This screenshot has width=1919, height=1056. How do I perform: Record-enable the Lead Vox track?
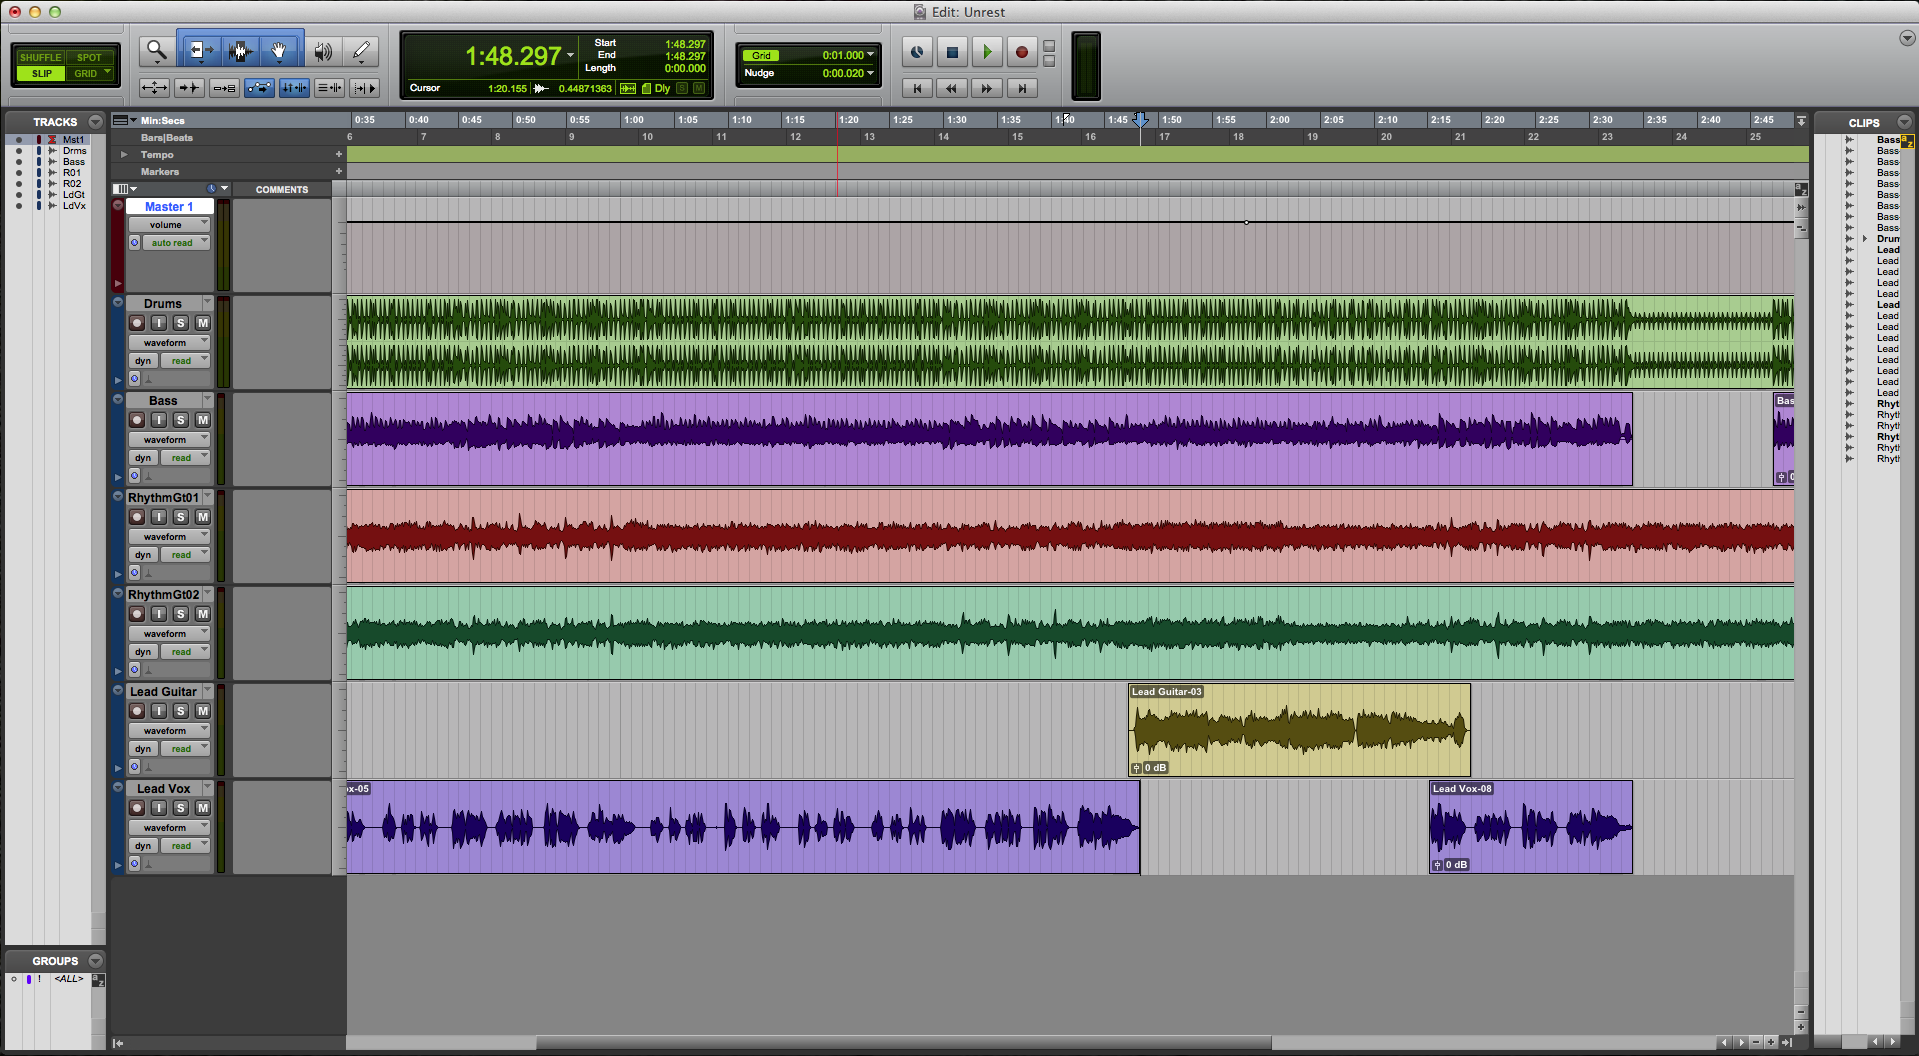[x=137, y=807]
